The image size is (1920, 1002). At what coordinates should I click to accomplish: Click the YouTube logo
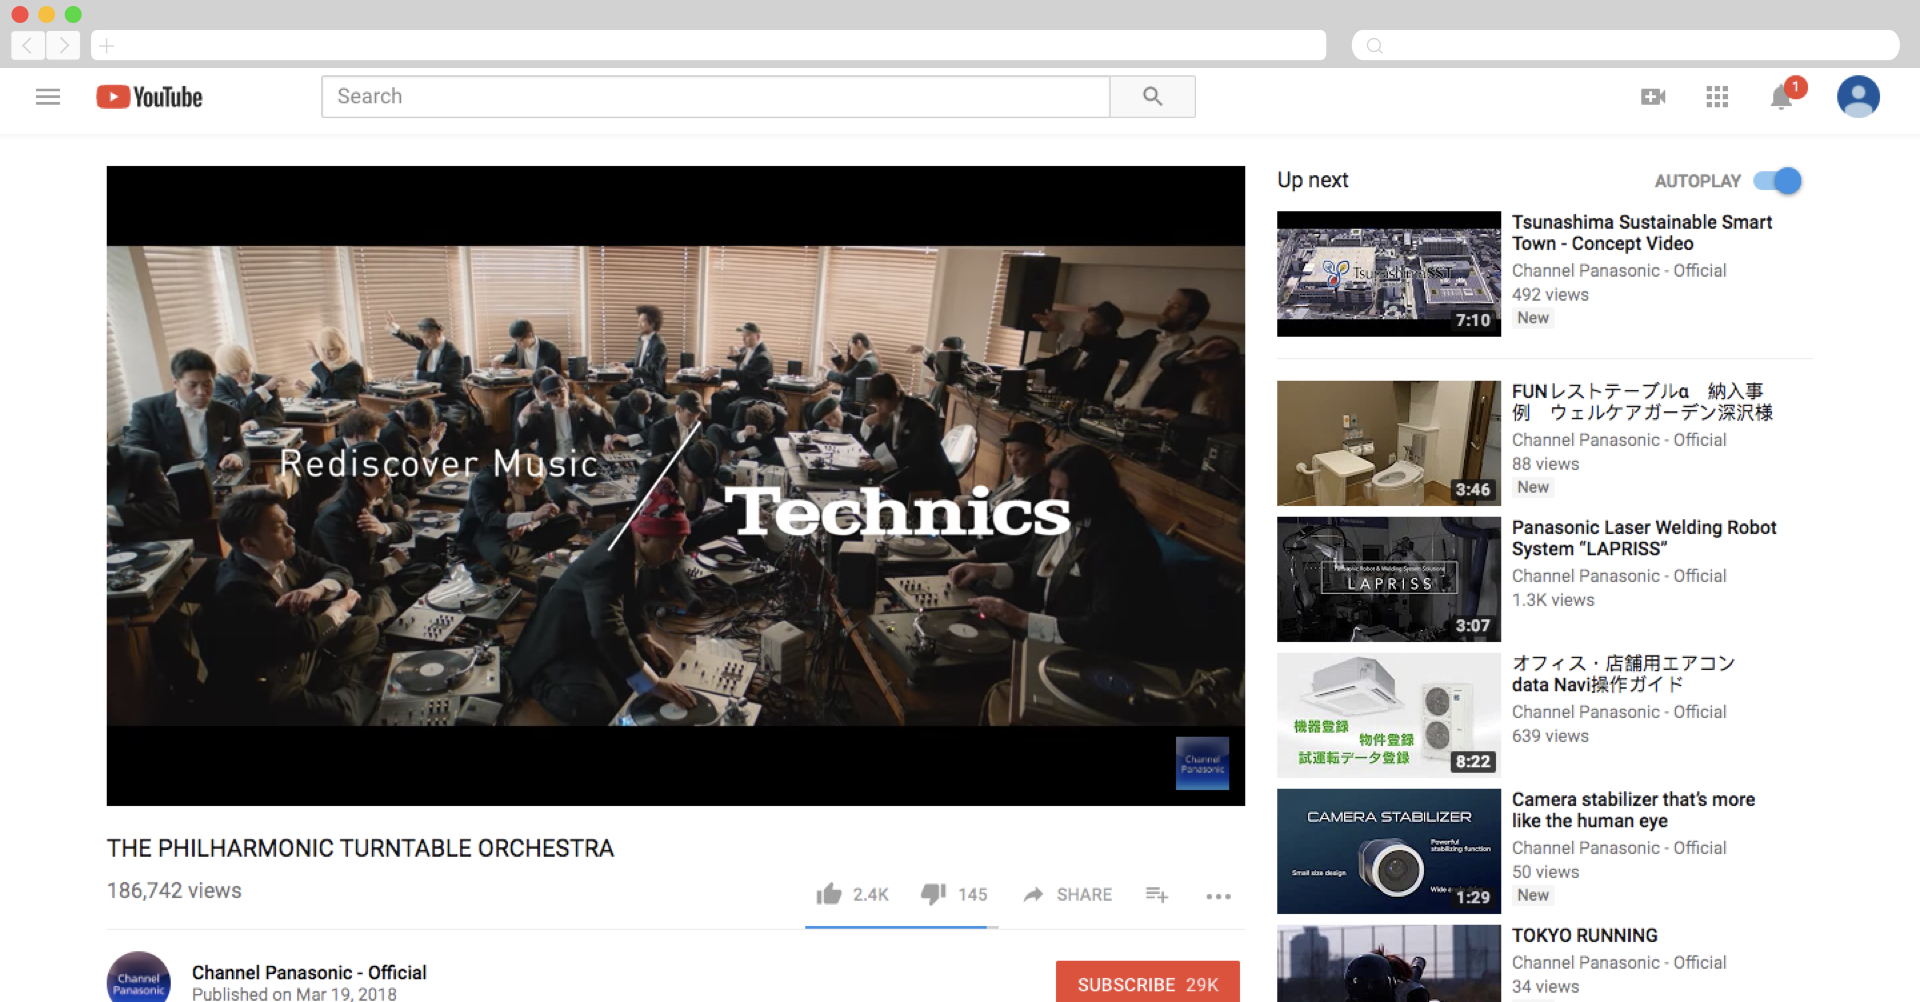coord(148,96)
